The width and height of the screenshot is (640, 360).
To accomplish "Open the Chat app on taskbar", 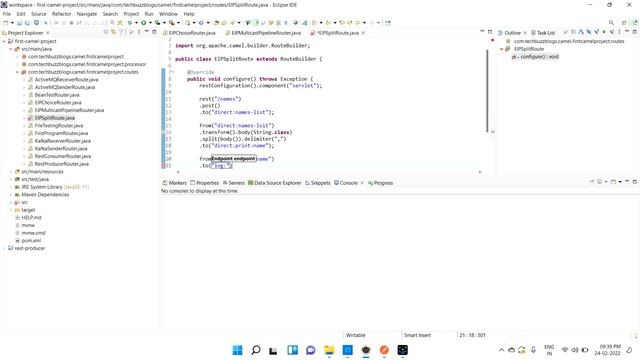I will click(311, 350).
